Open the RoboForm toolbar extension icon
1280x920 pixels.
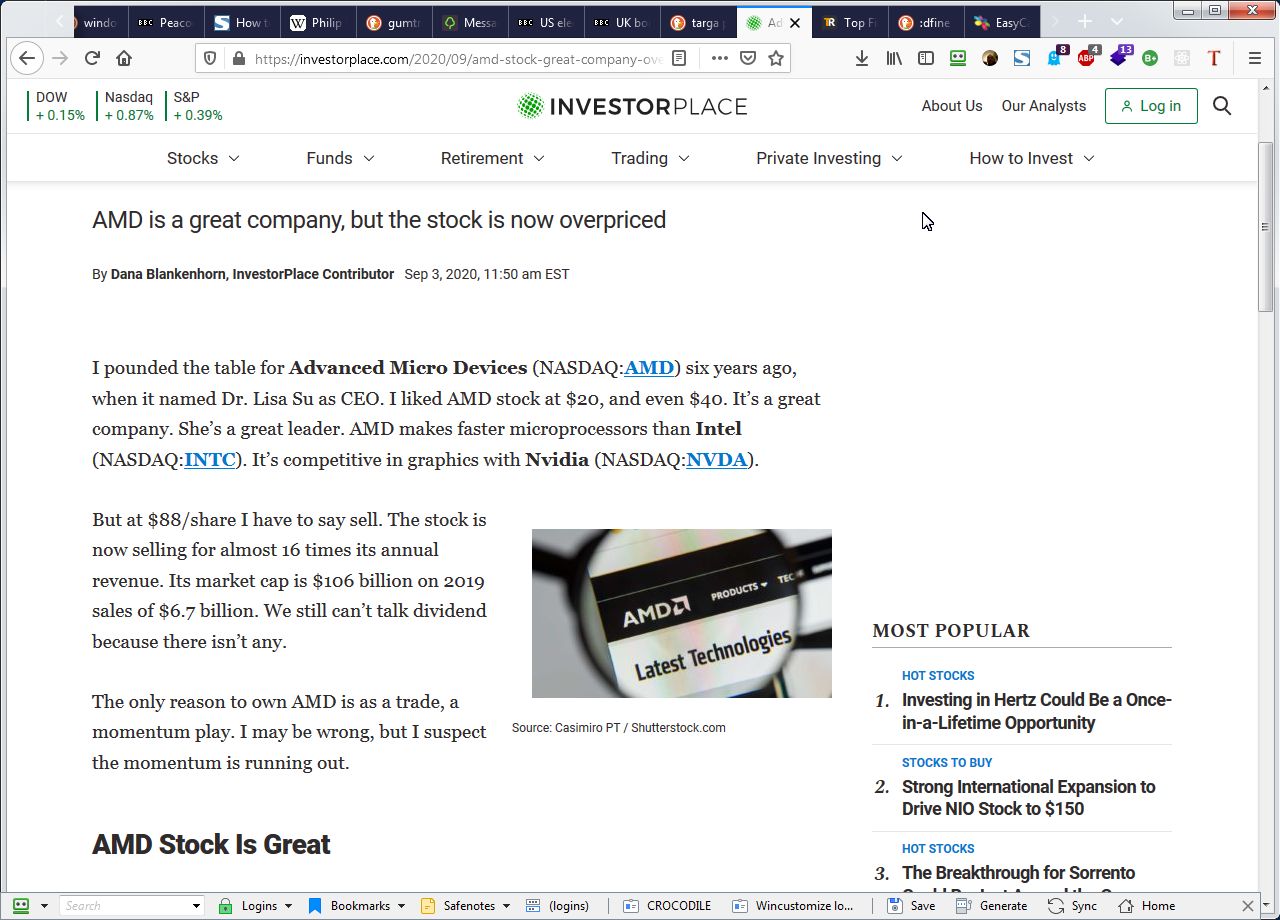pos(958,58)
